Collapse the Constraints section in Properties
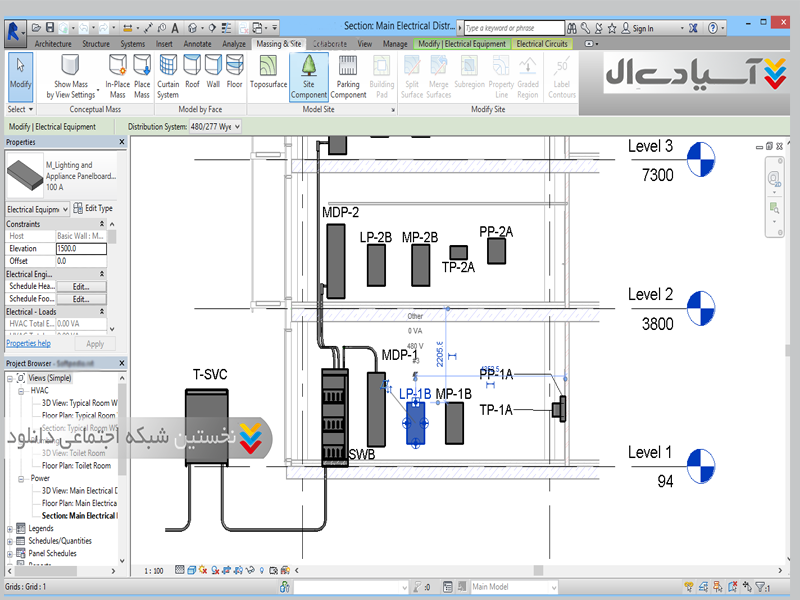The image size is (800, 600). (x=102, y=224)
